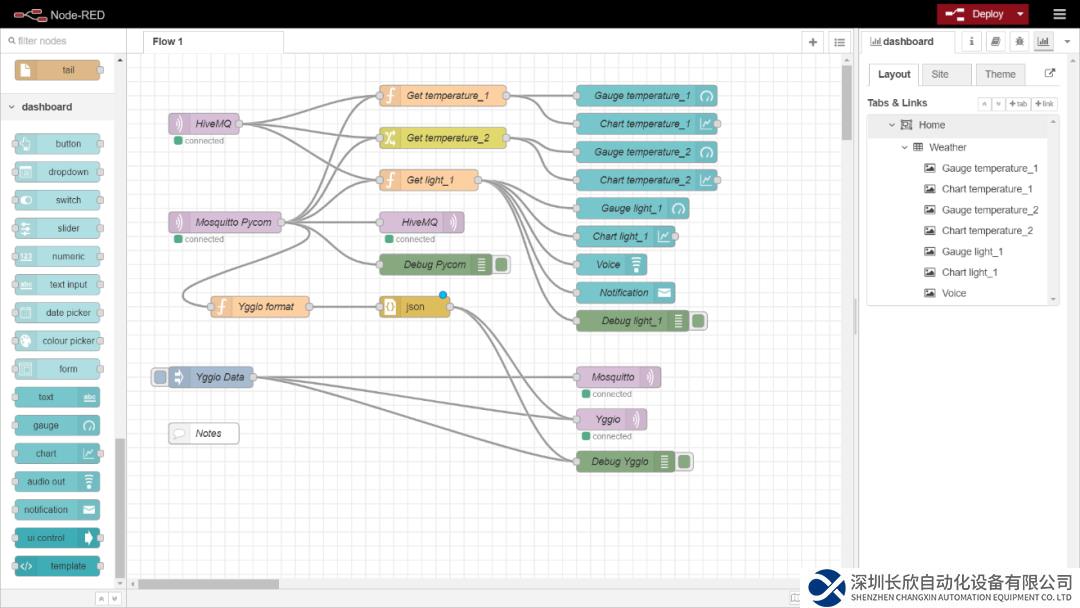1080x608 pixels.
Task: Collapse the Home tab tree item
Action: point(892,125)
